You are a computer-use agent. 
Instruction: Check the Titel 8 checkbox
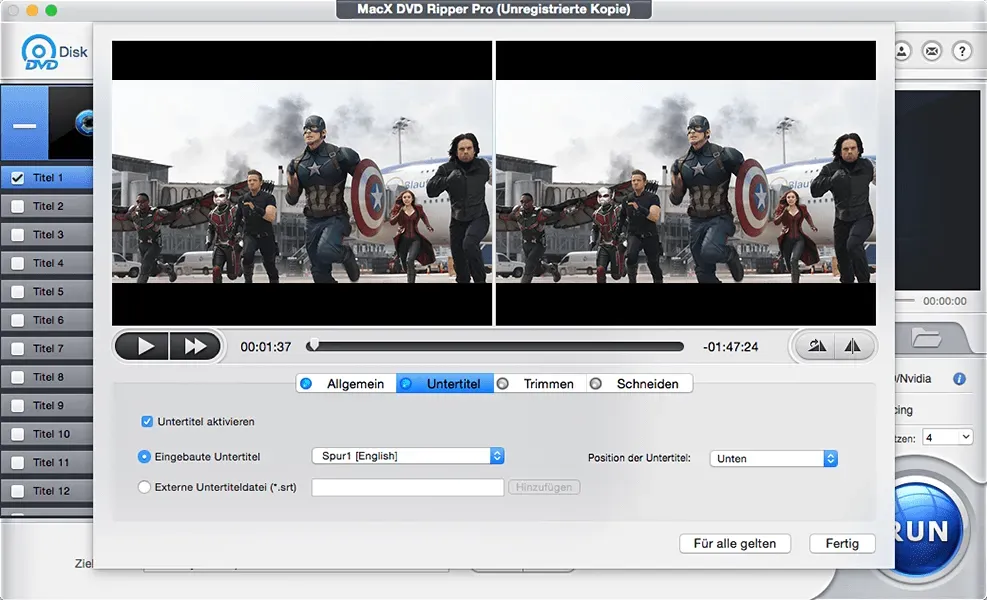[18, 377]
